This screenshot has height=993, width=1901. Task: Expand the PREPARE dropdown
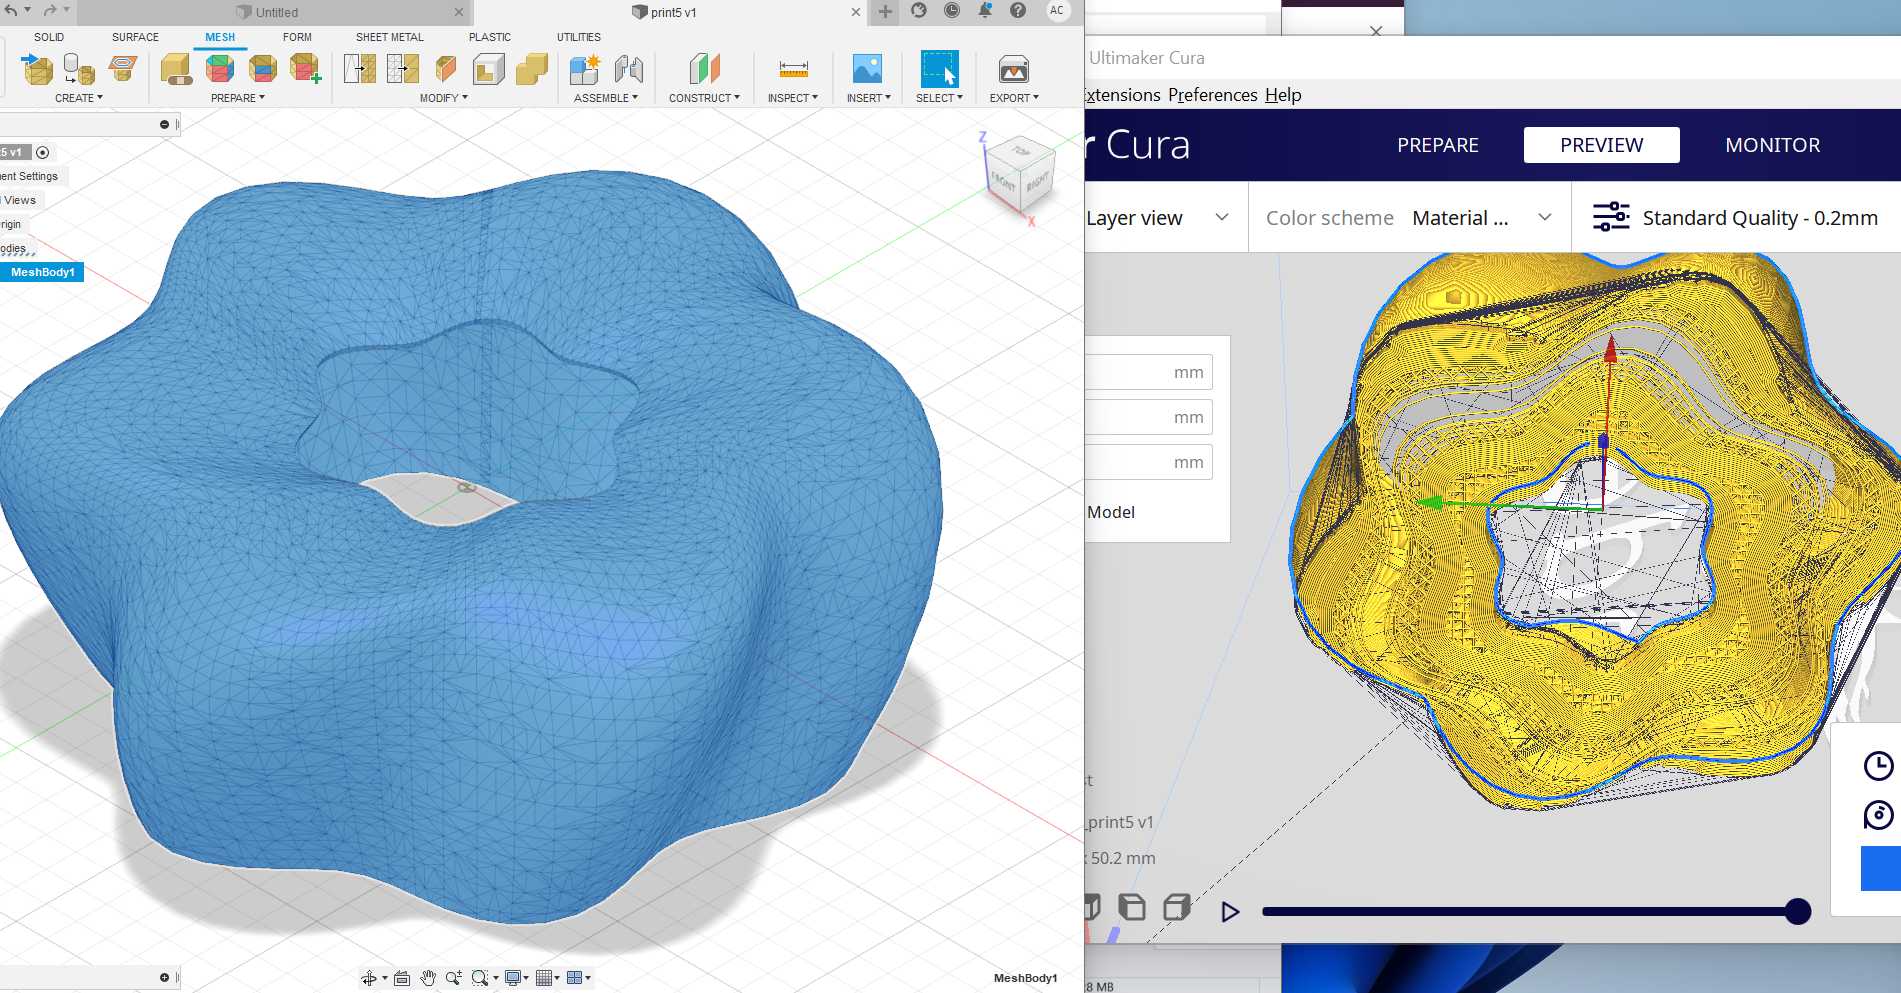coord(238,98)
